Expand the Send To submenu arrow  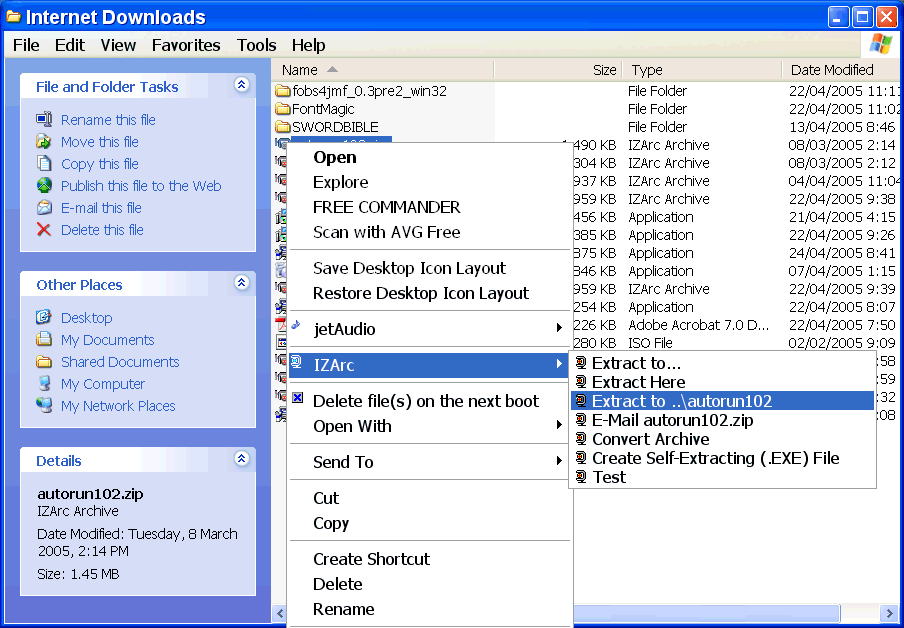pyautogui.click(x=559, y=461)
